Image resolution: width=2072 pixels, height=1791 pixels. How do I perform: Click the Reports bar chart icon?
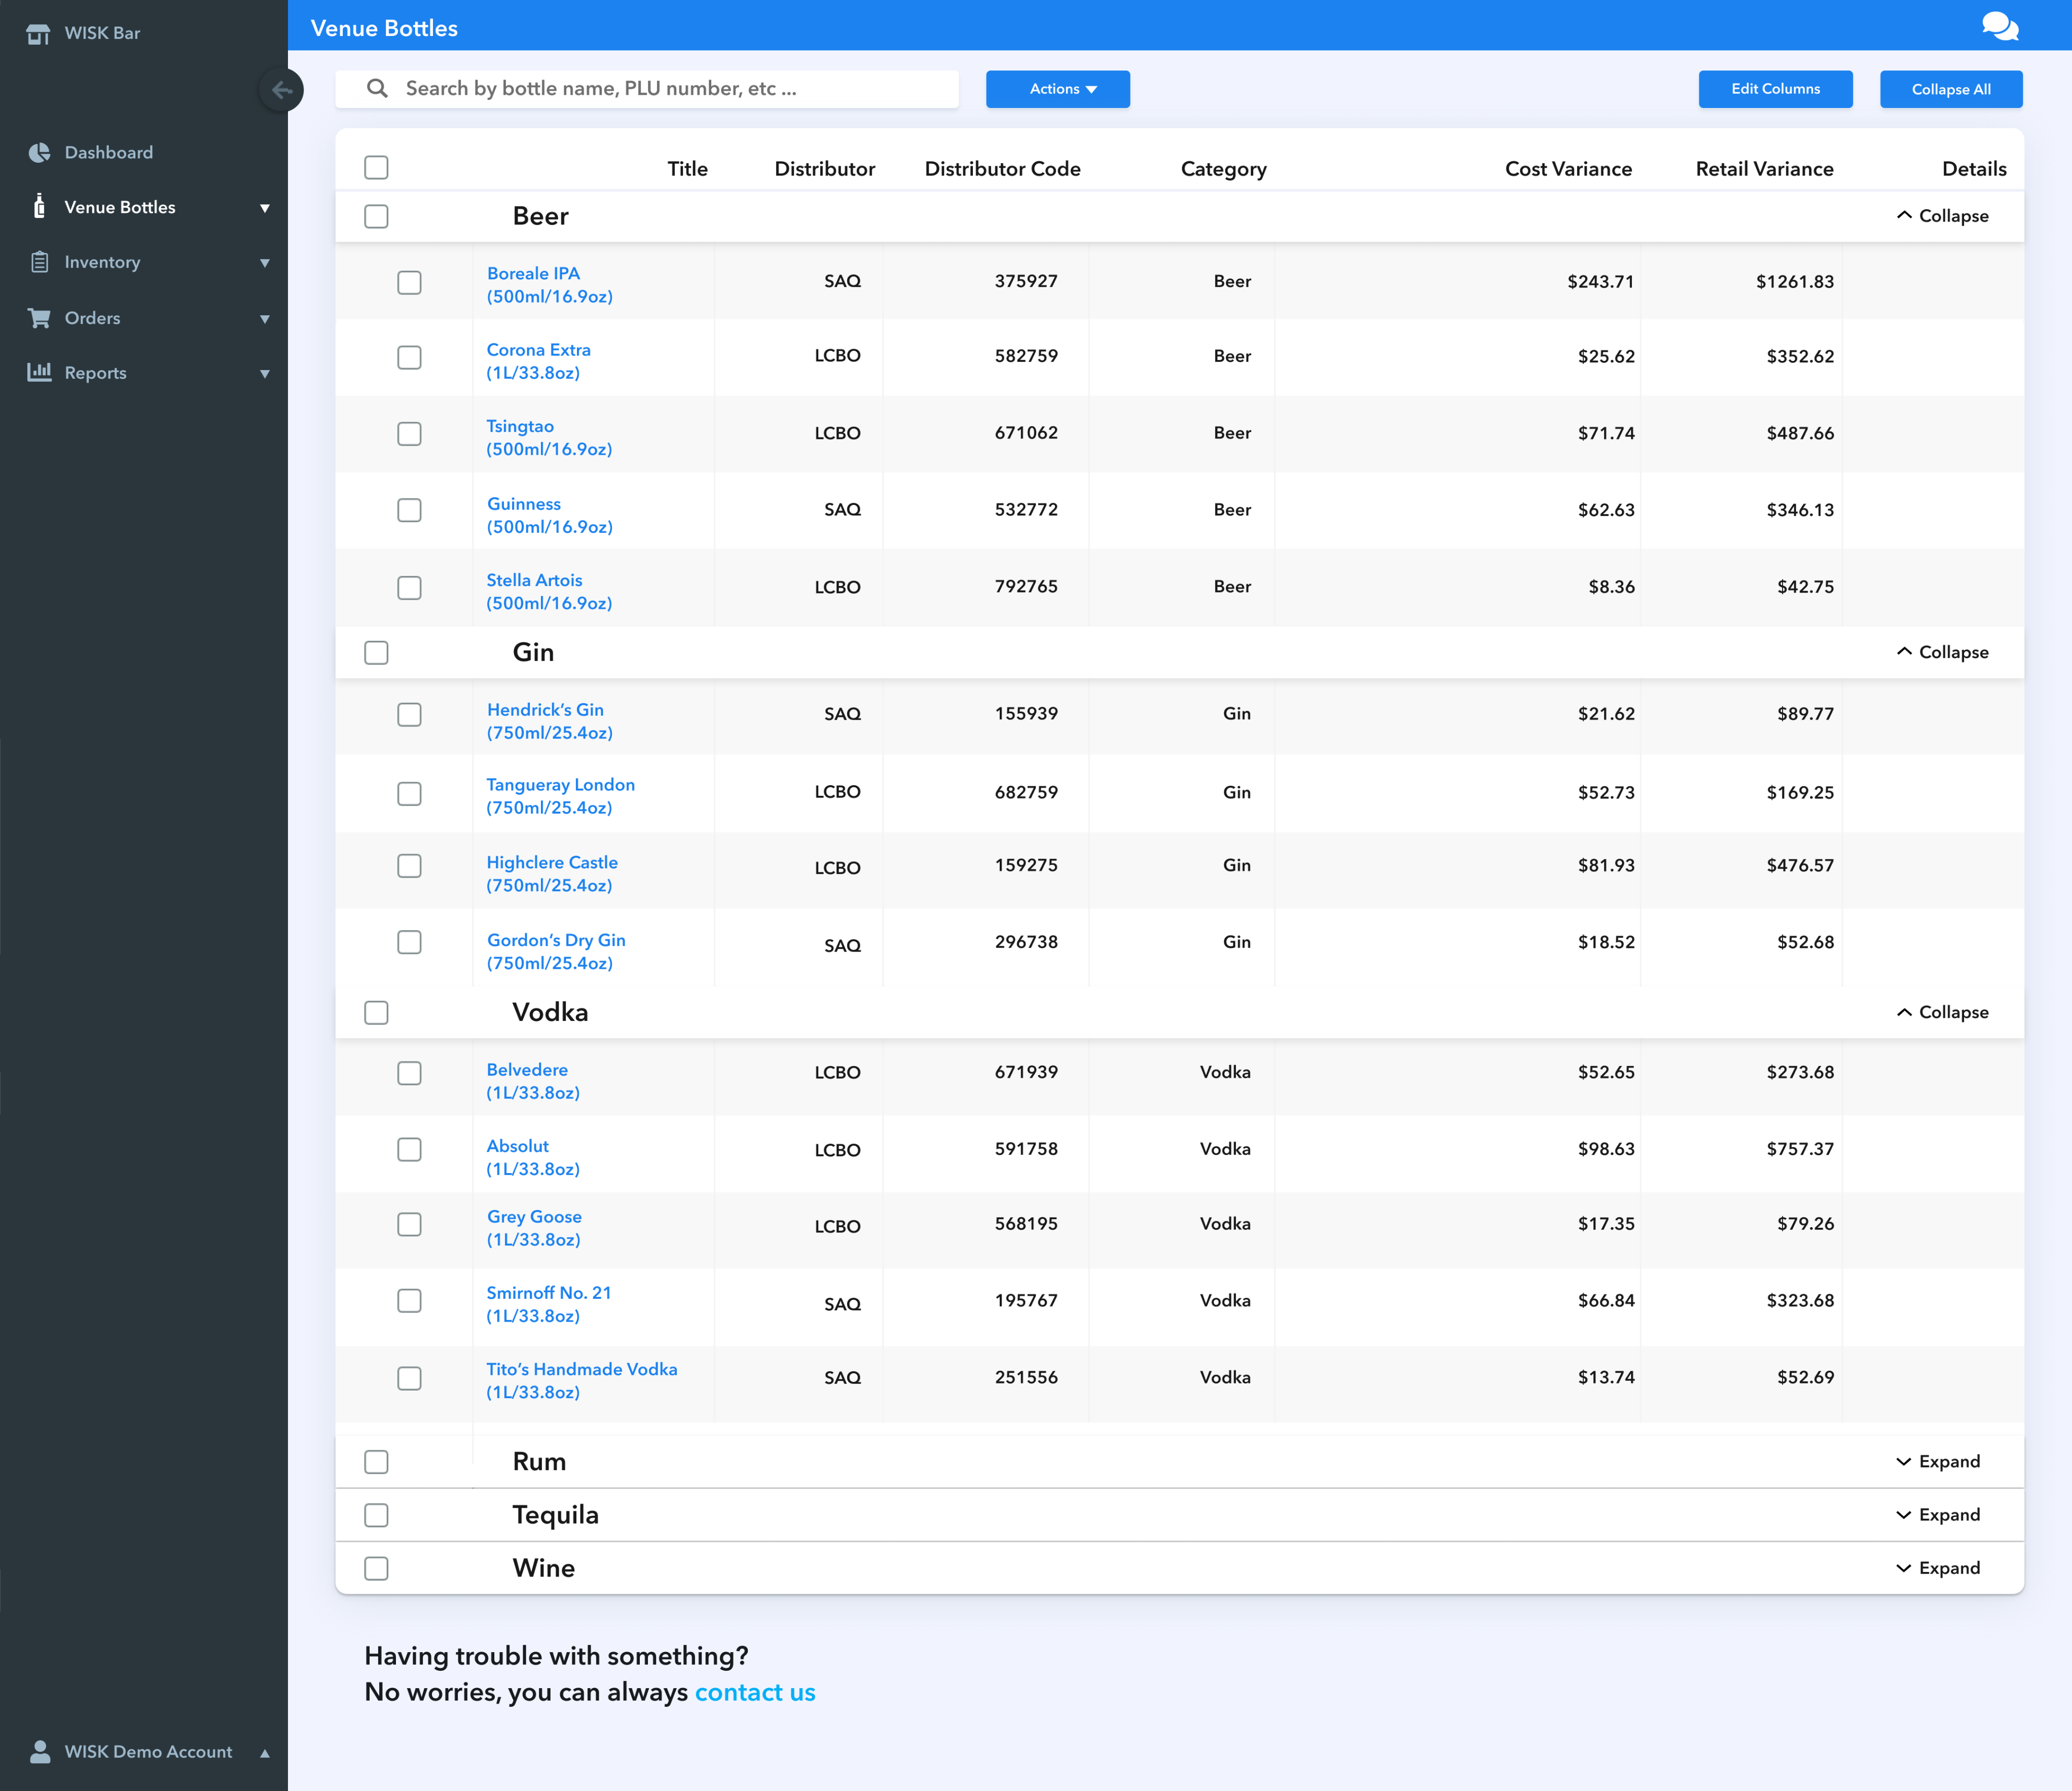[39, 372]
